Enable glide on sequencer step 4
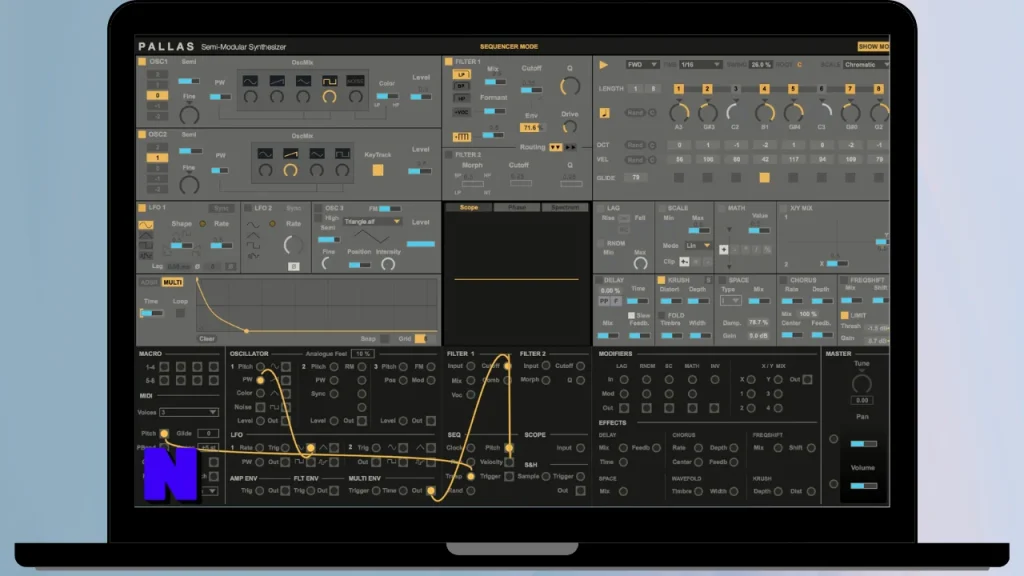 pos(764,177)
